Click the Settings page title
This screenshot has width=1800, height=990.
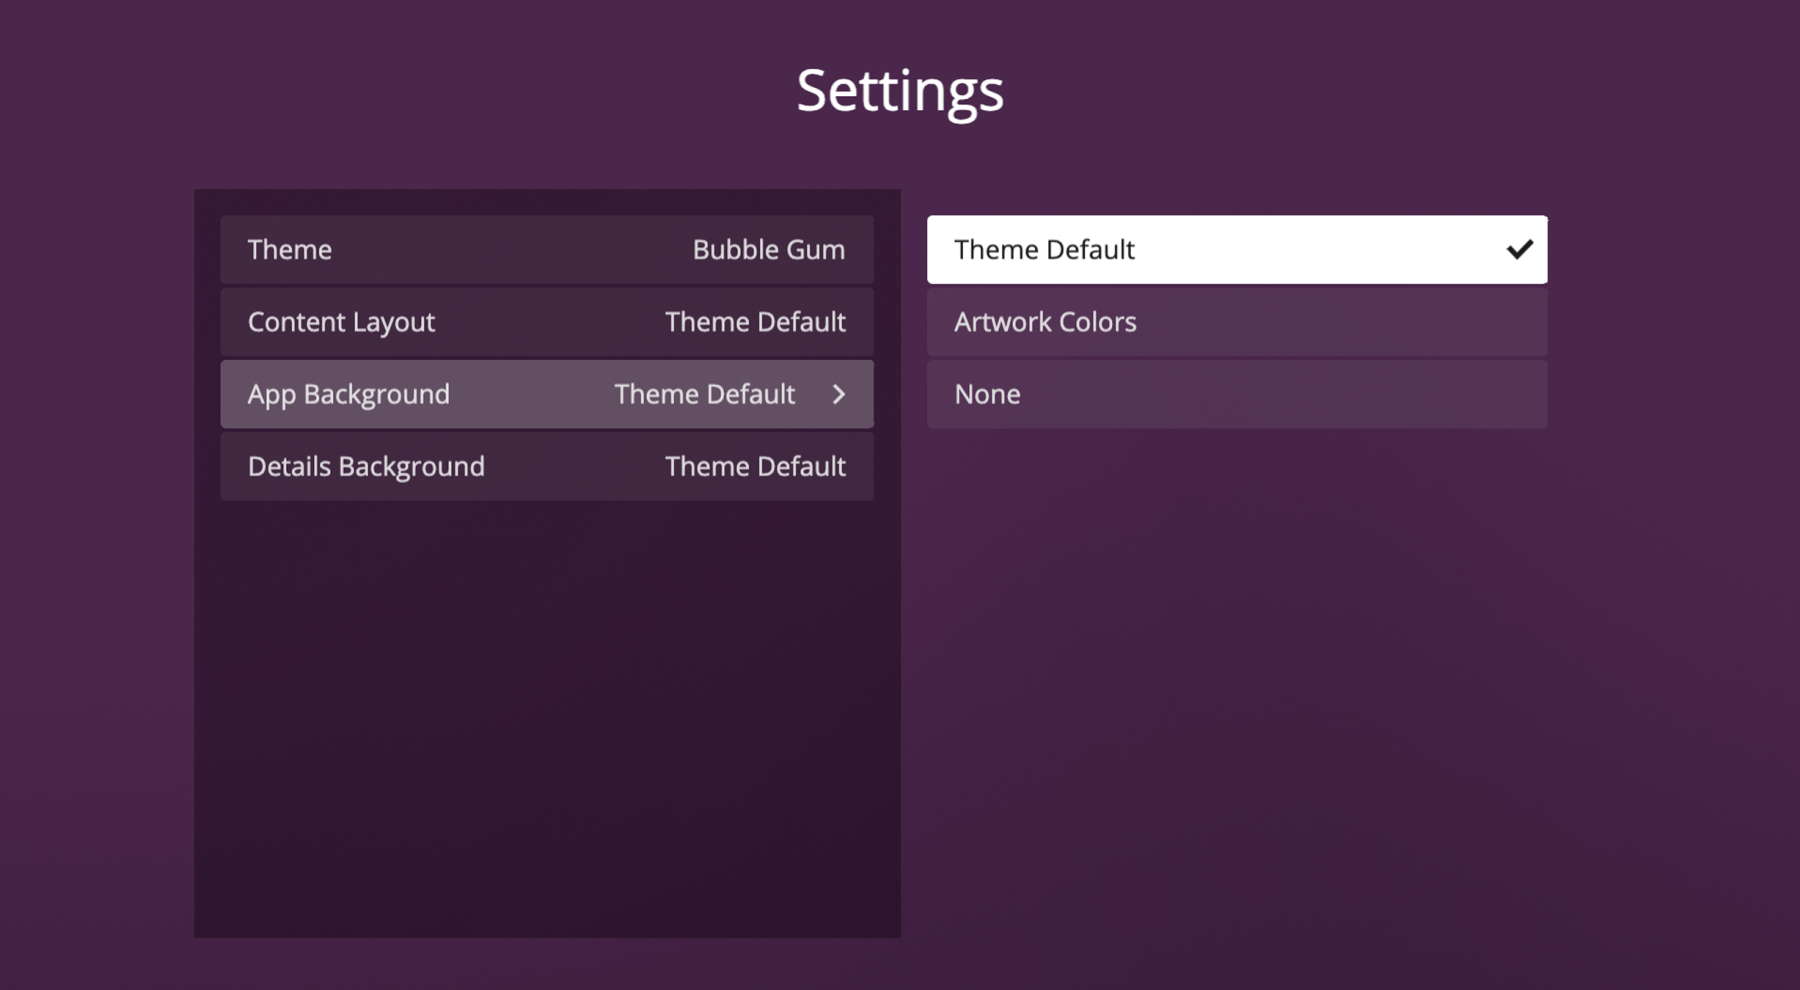[899, 90]
